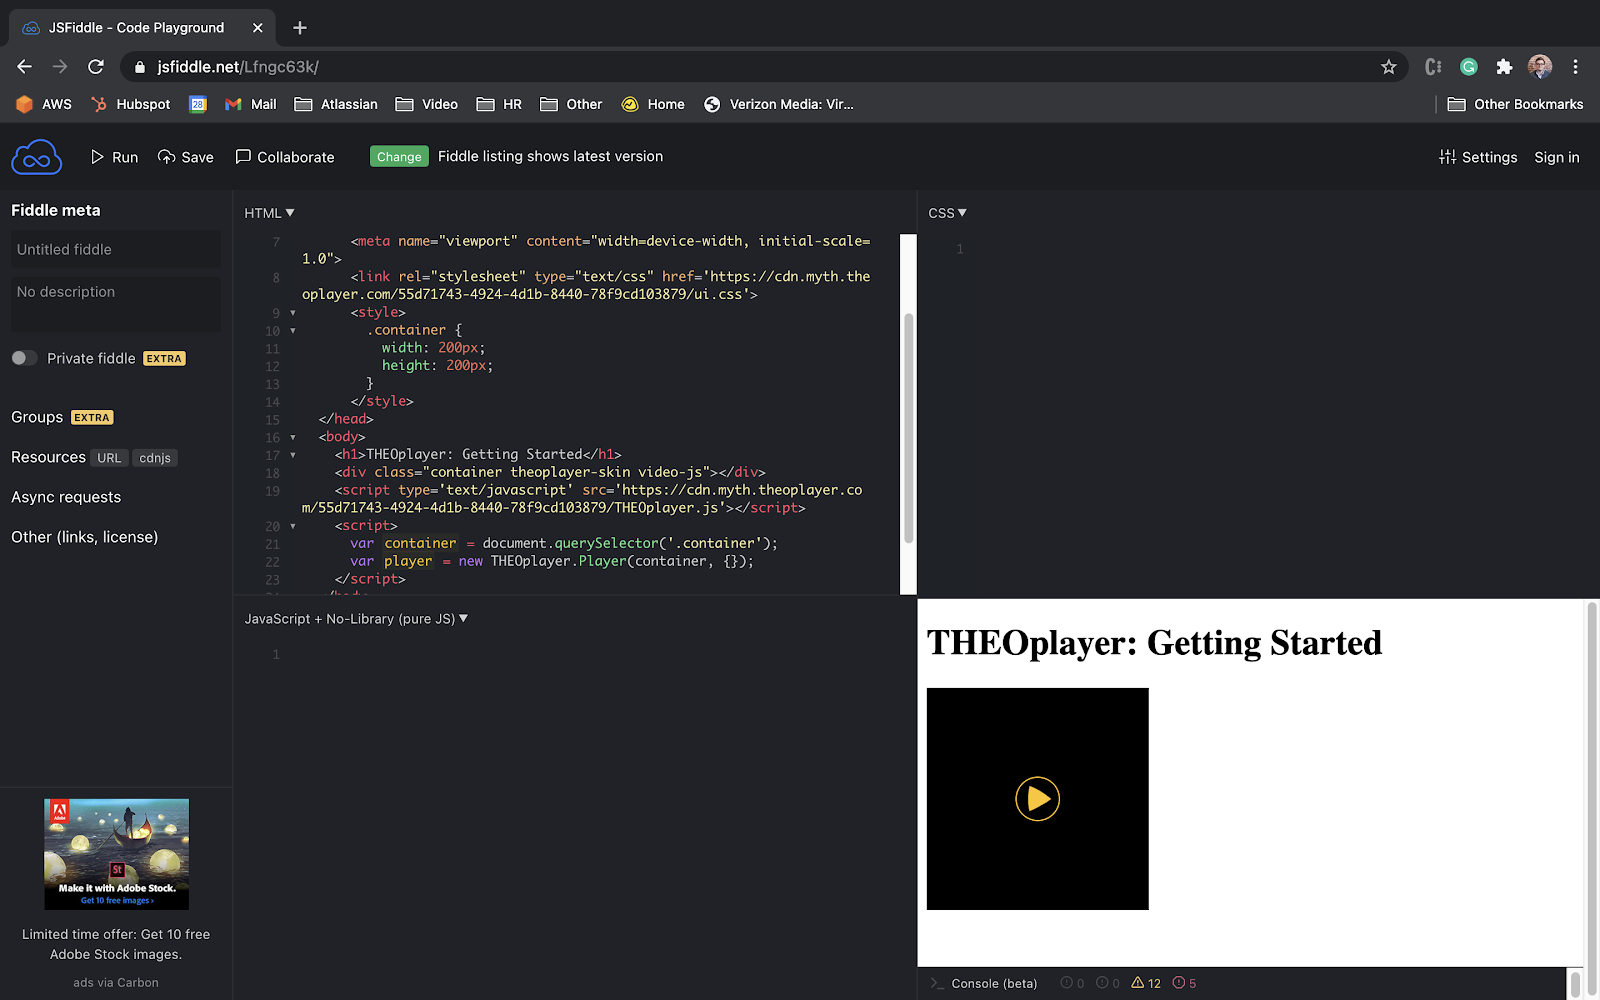Open the Collaborate panel
The image size is (1600, 1000).
285,157
